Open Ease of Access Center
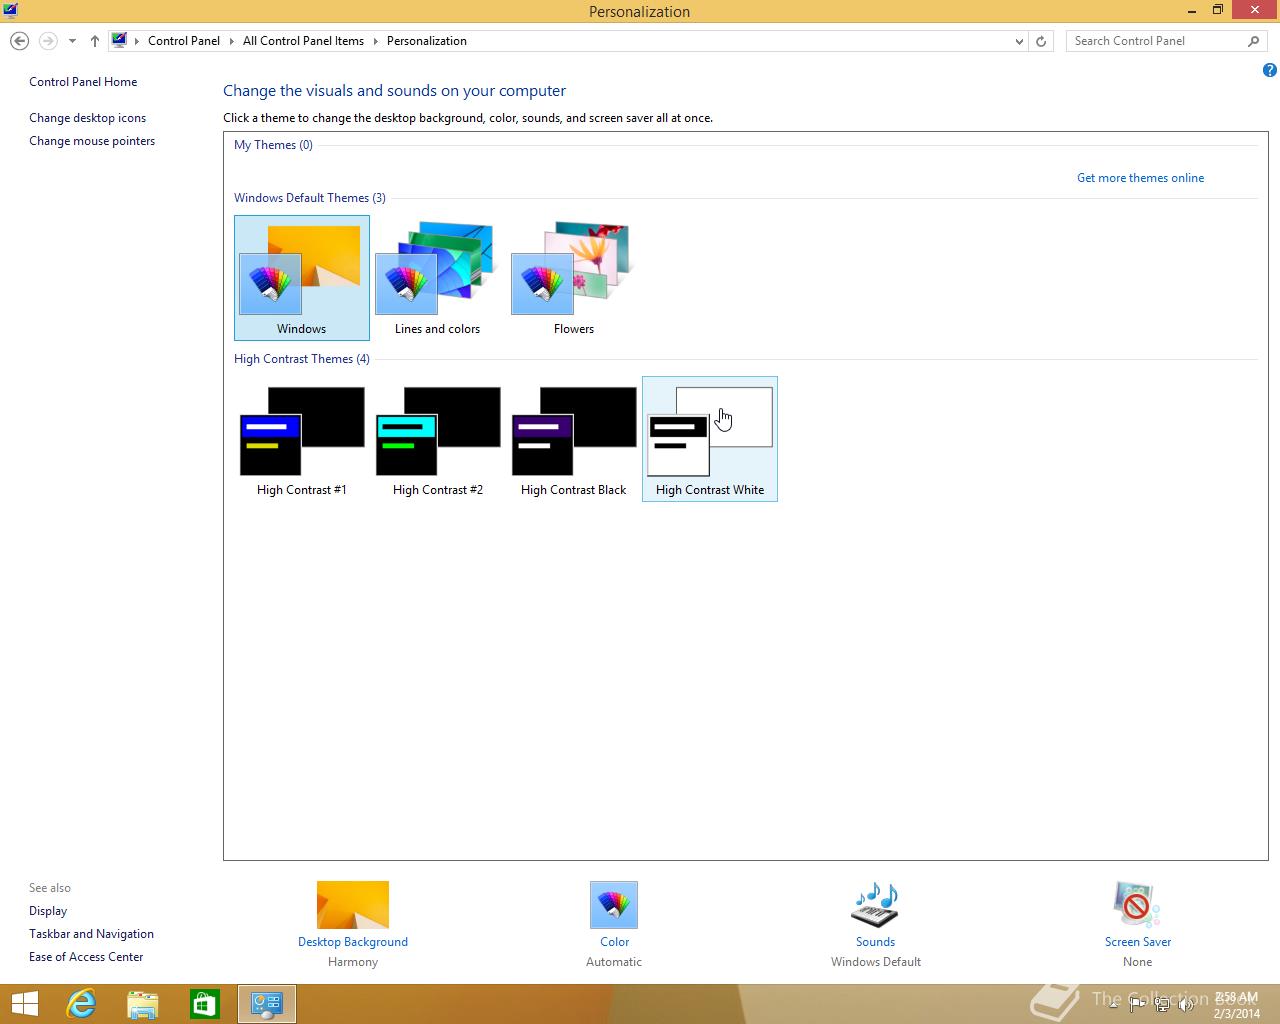This screenshot has width=1280, height=1024. (x=86, y=957)
